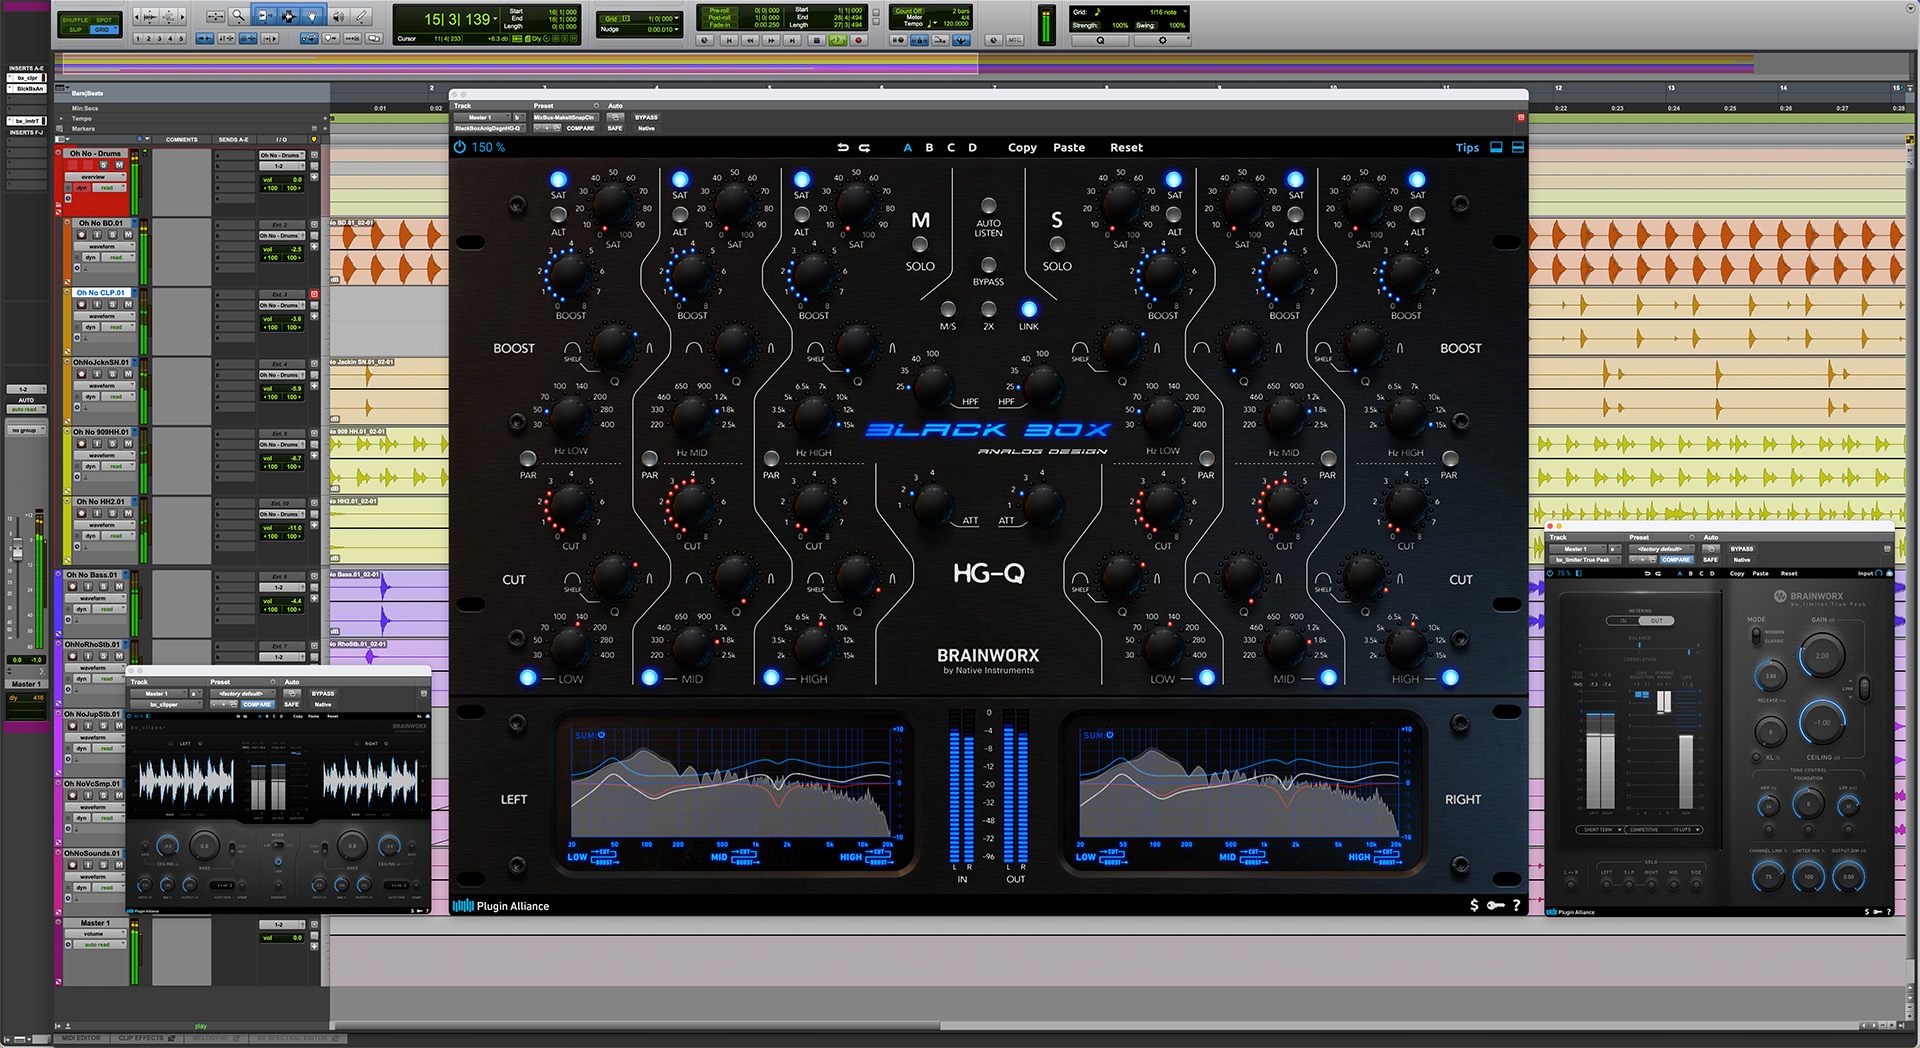1920x1048 pixels.
Task: Toggle the M SOLO button on HG-Q
Action: [920, 245]
